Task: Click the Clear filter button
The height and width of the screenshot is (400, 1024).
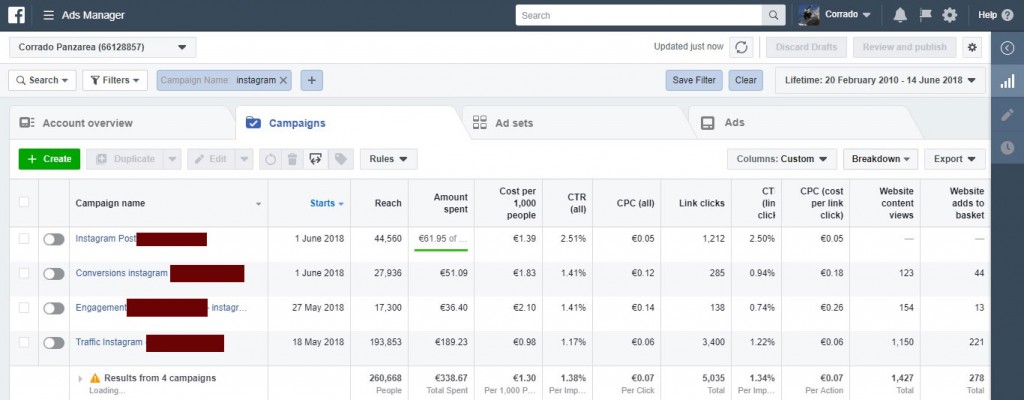Action: (745, 80)
